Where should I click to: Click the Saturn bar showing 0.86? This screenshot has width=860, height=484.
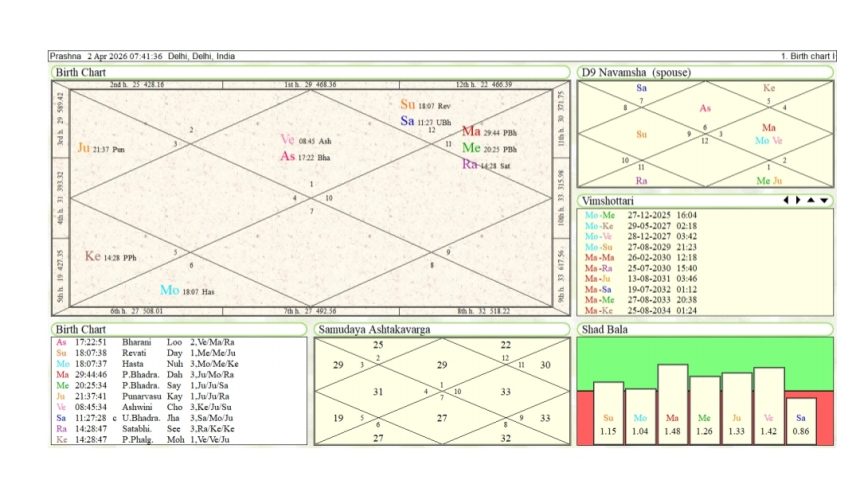click(801, 420)
